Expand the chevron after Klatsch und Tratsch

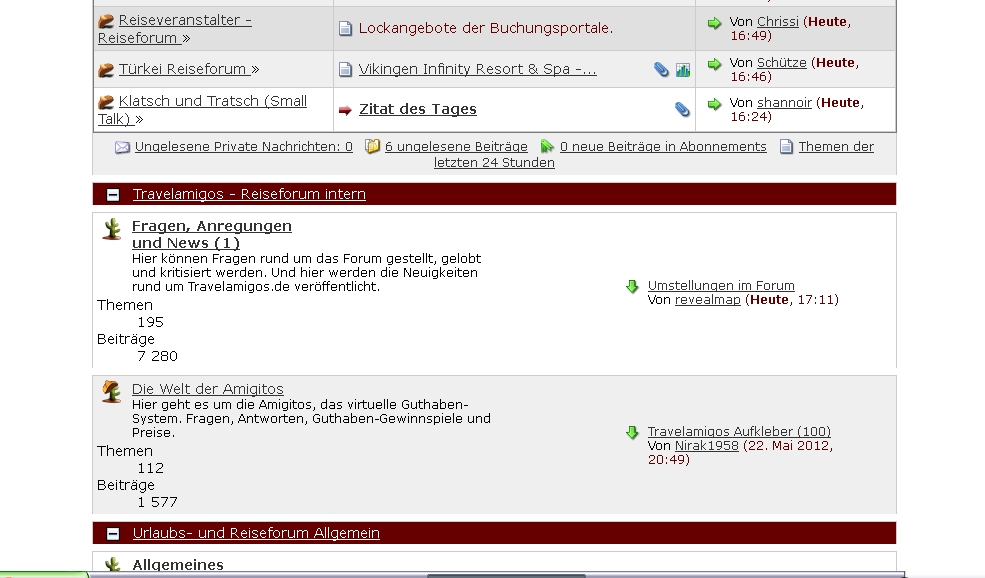(x=139, y=120)
